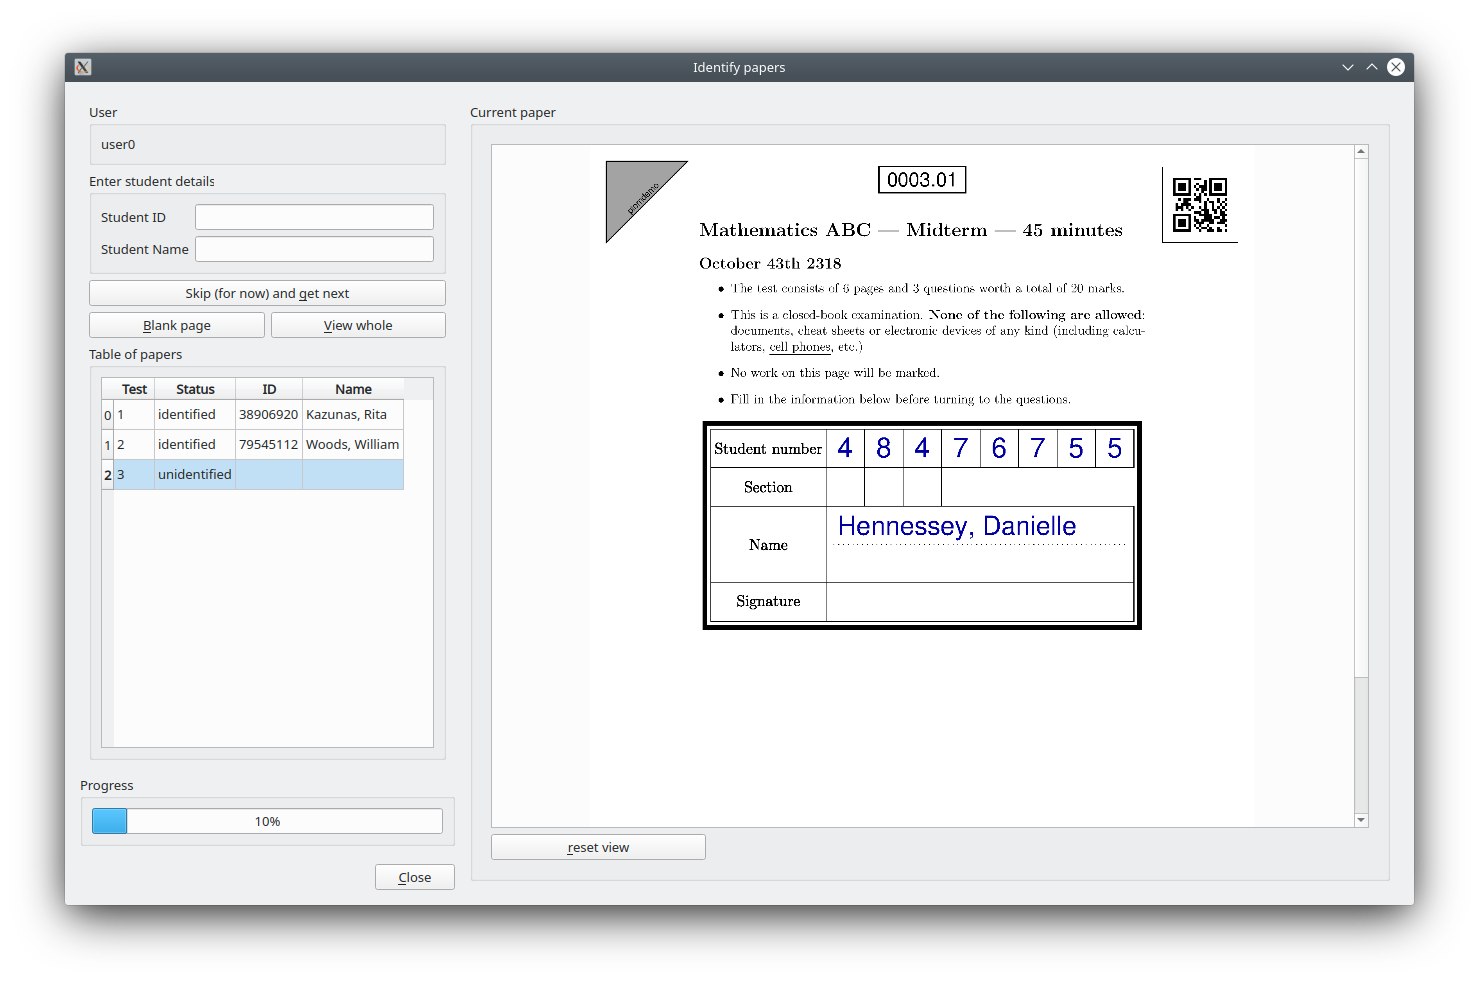Select the unidentified status cell
Viewport: 1479px width, 982px height.
pos(195,474)
